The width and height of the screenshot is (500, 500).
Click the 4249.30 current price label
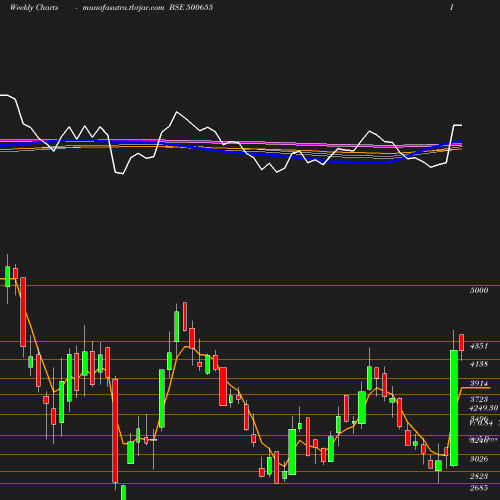point(484,408)
